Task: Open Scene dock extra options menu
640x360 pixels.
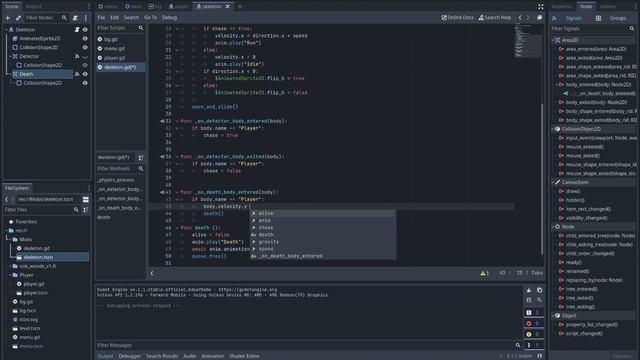Action: 86,18
